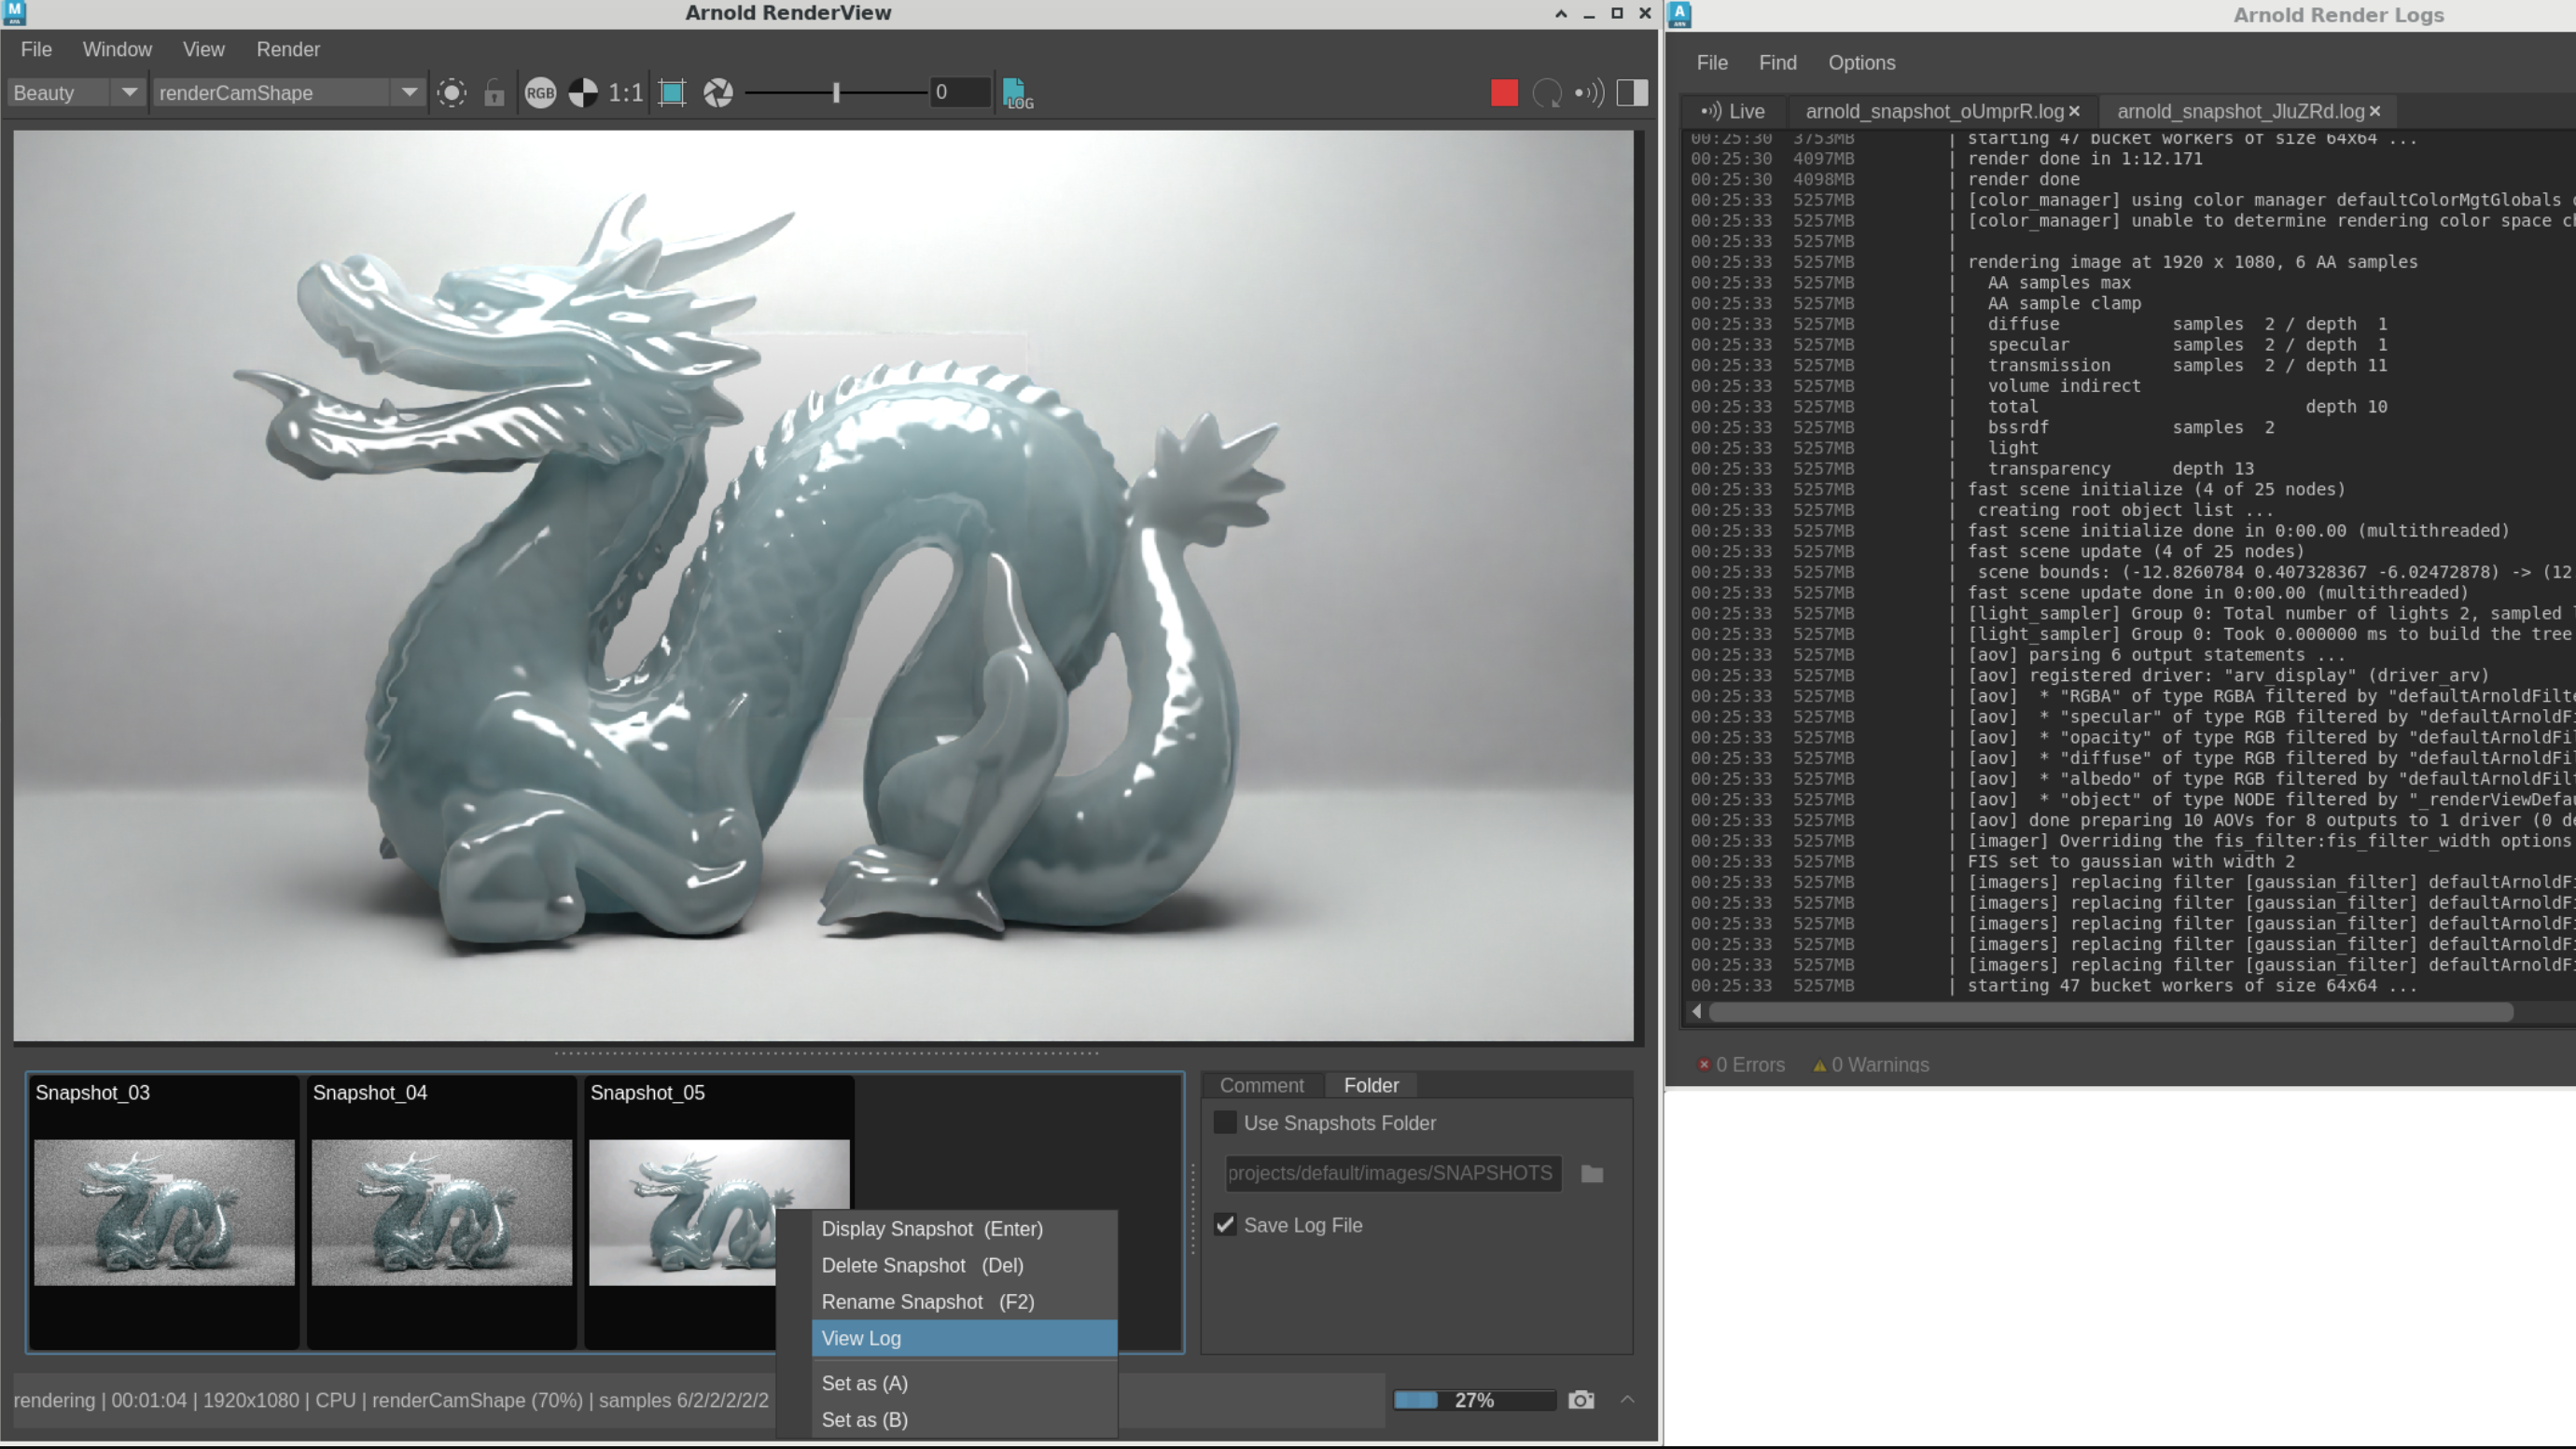
Task: Click the 'render done in 1:12.171' log line
Action: pos(2084,158)
